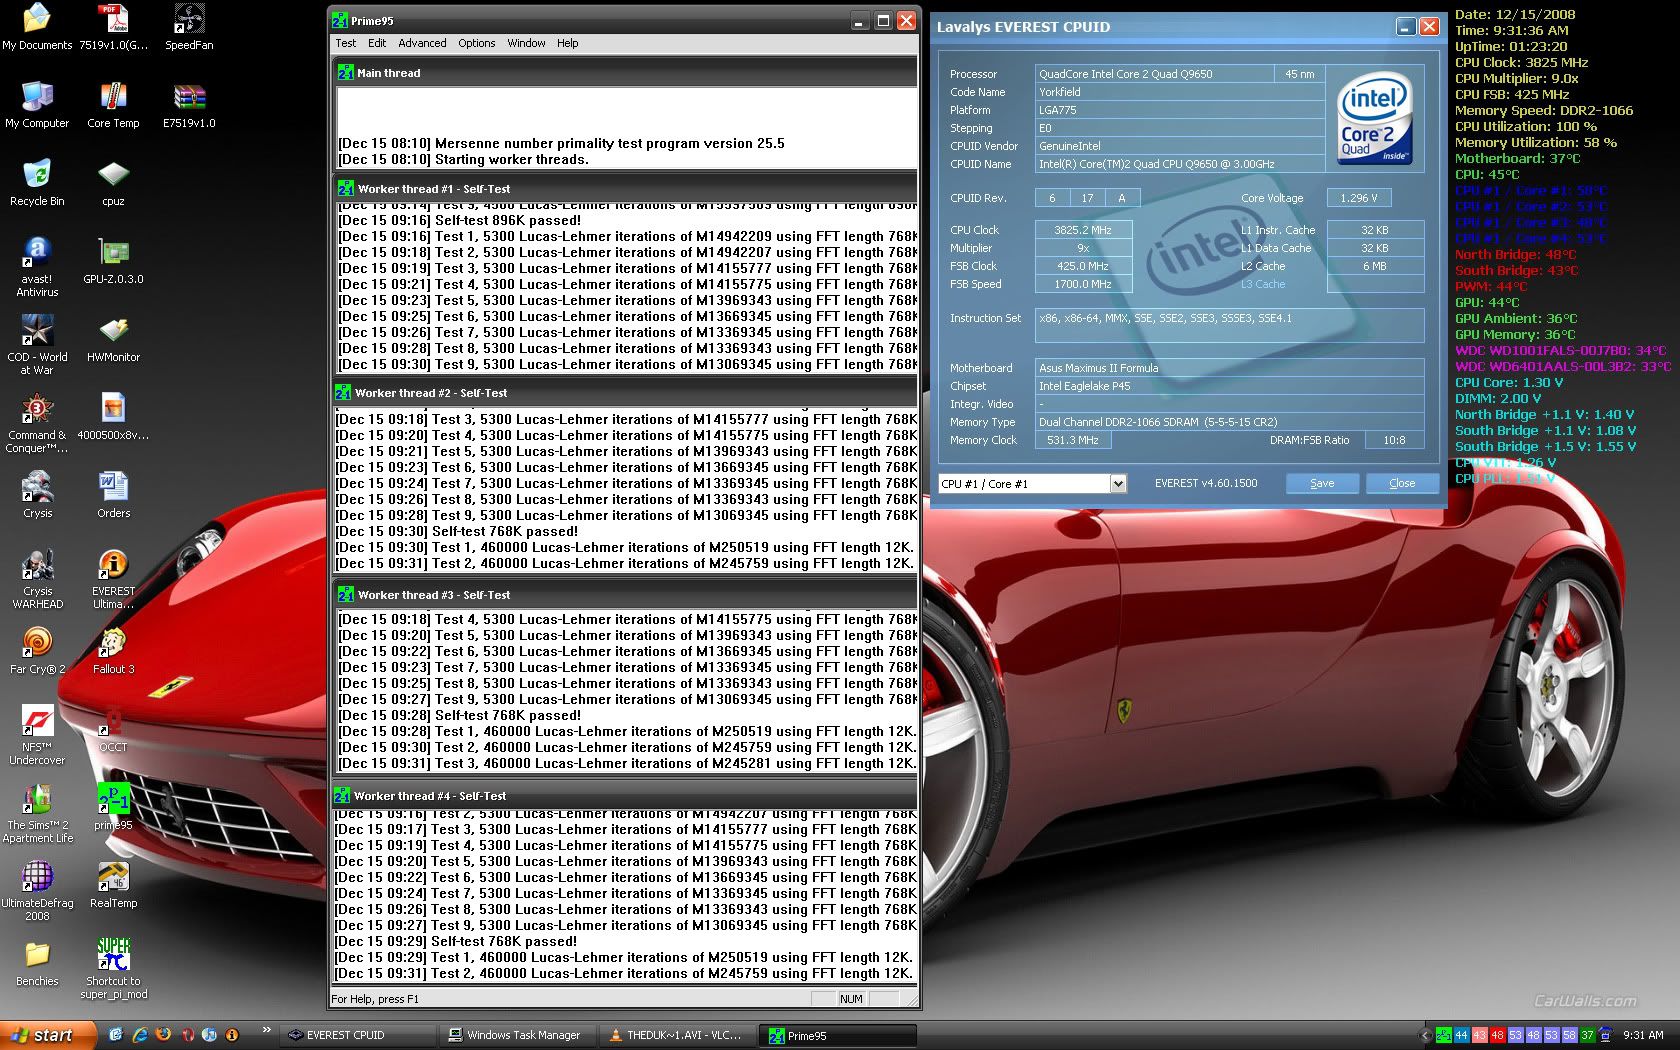
Task: Launch Internet Explorer from Quick Launch
Action: click(x=140, y=1035)
